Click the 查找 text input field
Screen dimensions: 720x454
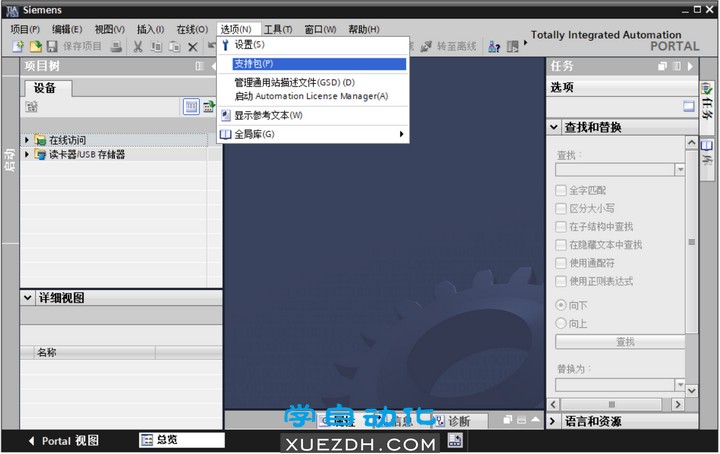point(615,170)
